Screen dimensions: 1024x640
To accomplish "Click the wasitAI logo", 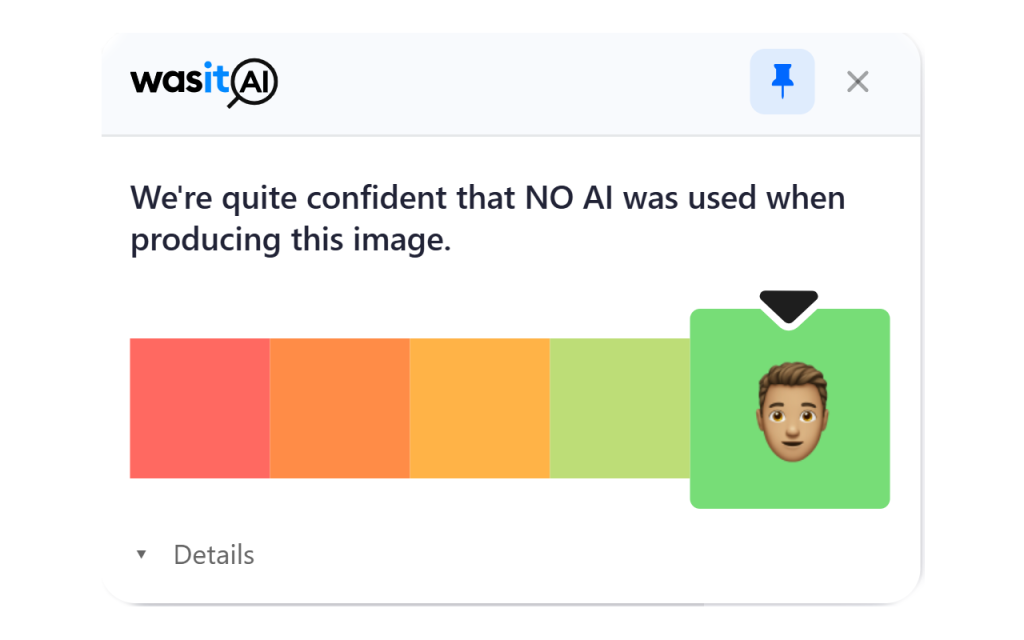I will (204, 83).
